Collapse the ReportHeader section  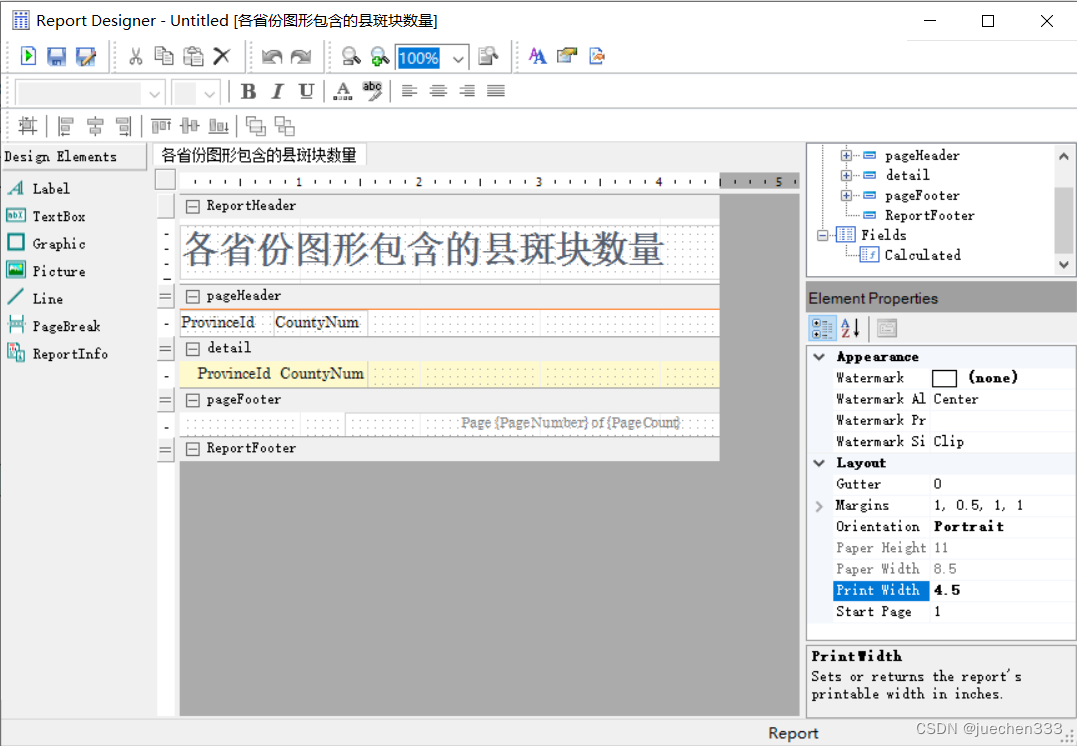[193, 206]
